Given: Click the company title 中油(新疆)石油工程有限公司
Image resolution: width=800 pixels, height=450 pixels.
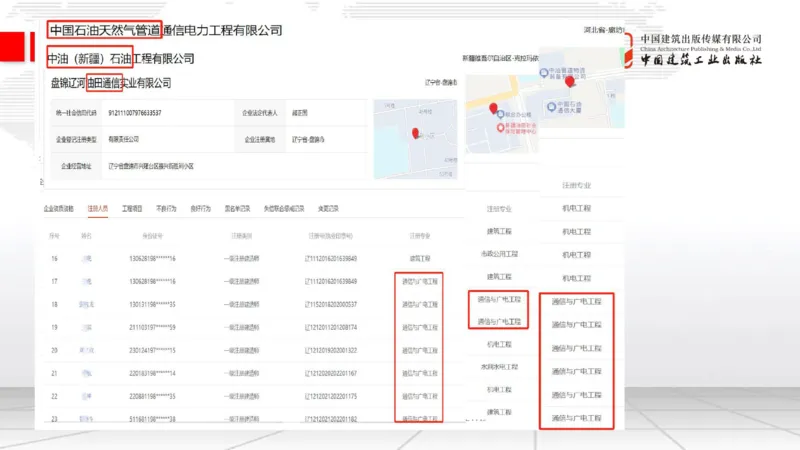Looking at the screenshot, I should pyautogui.click(x=121, y=59).
